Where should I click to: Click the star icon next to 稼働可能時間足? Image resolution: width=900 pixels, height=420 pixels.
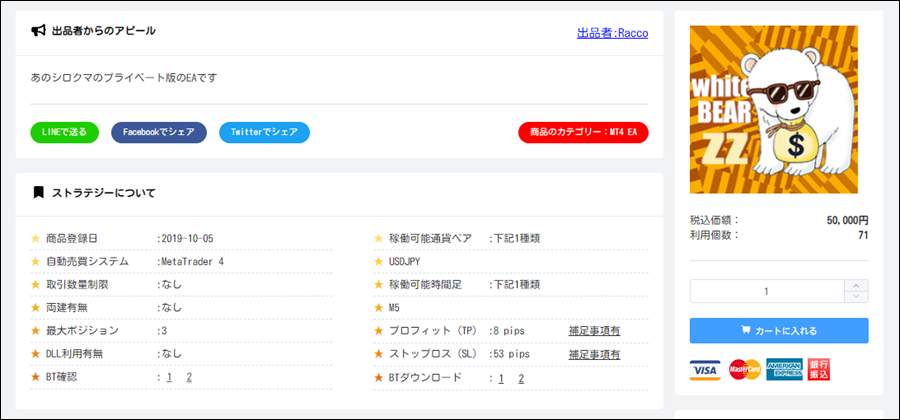coord(378,285)
